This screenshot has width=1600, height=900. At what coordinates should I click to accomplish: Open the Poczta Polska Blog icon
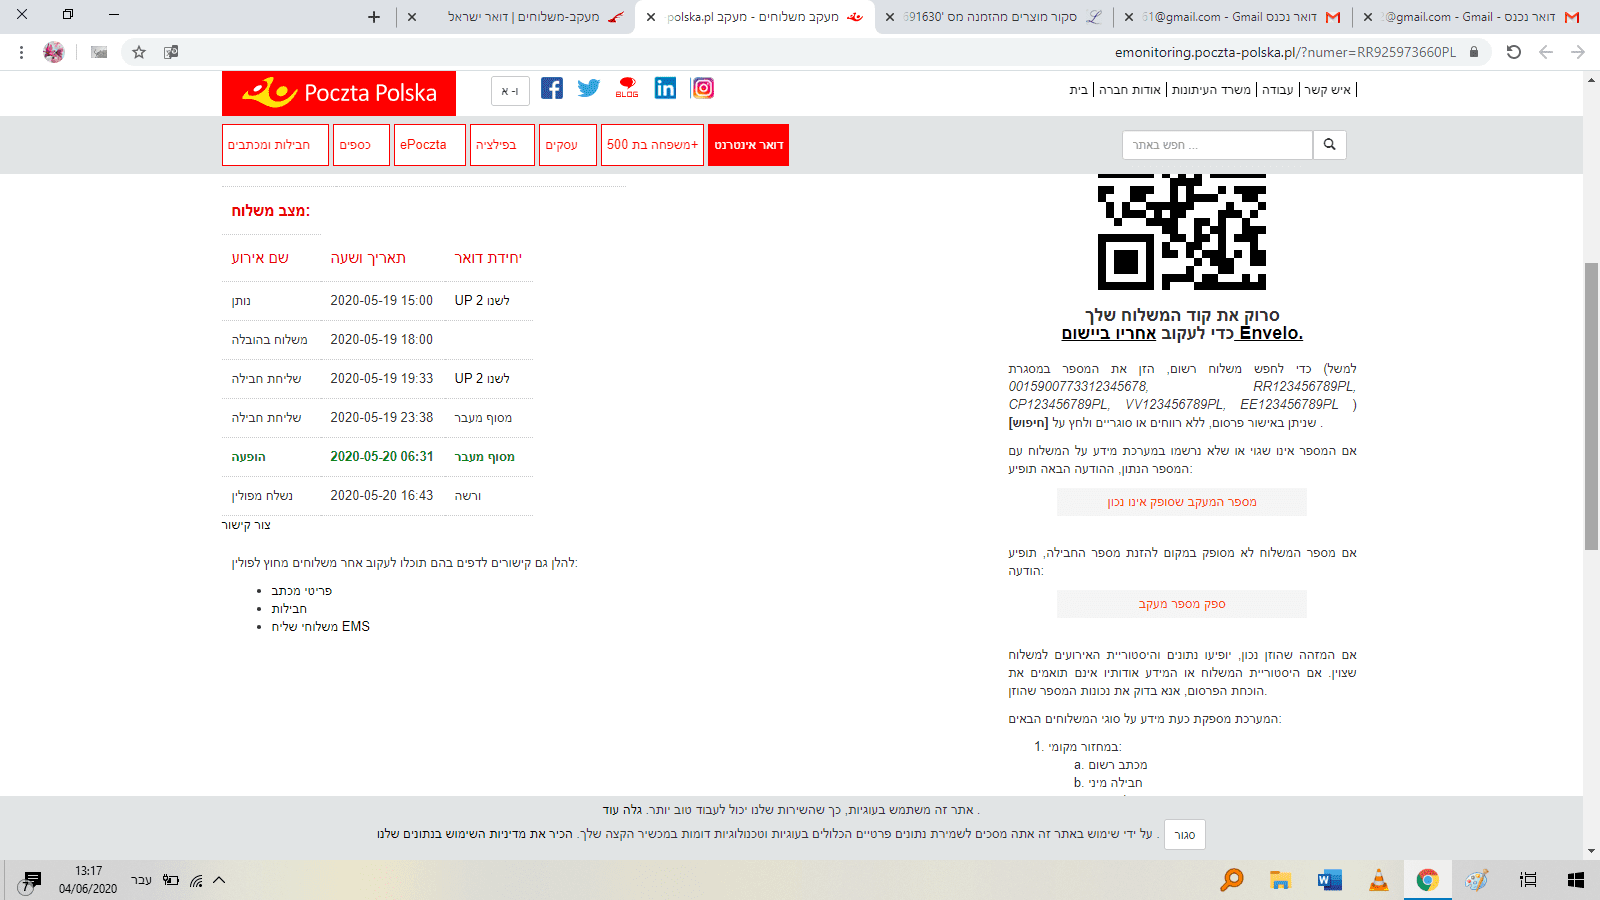pyautogui.click(x=627, y=89)
